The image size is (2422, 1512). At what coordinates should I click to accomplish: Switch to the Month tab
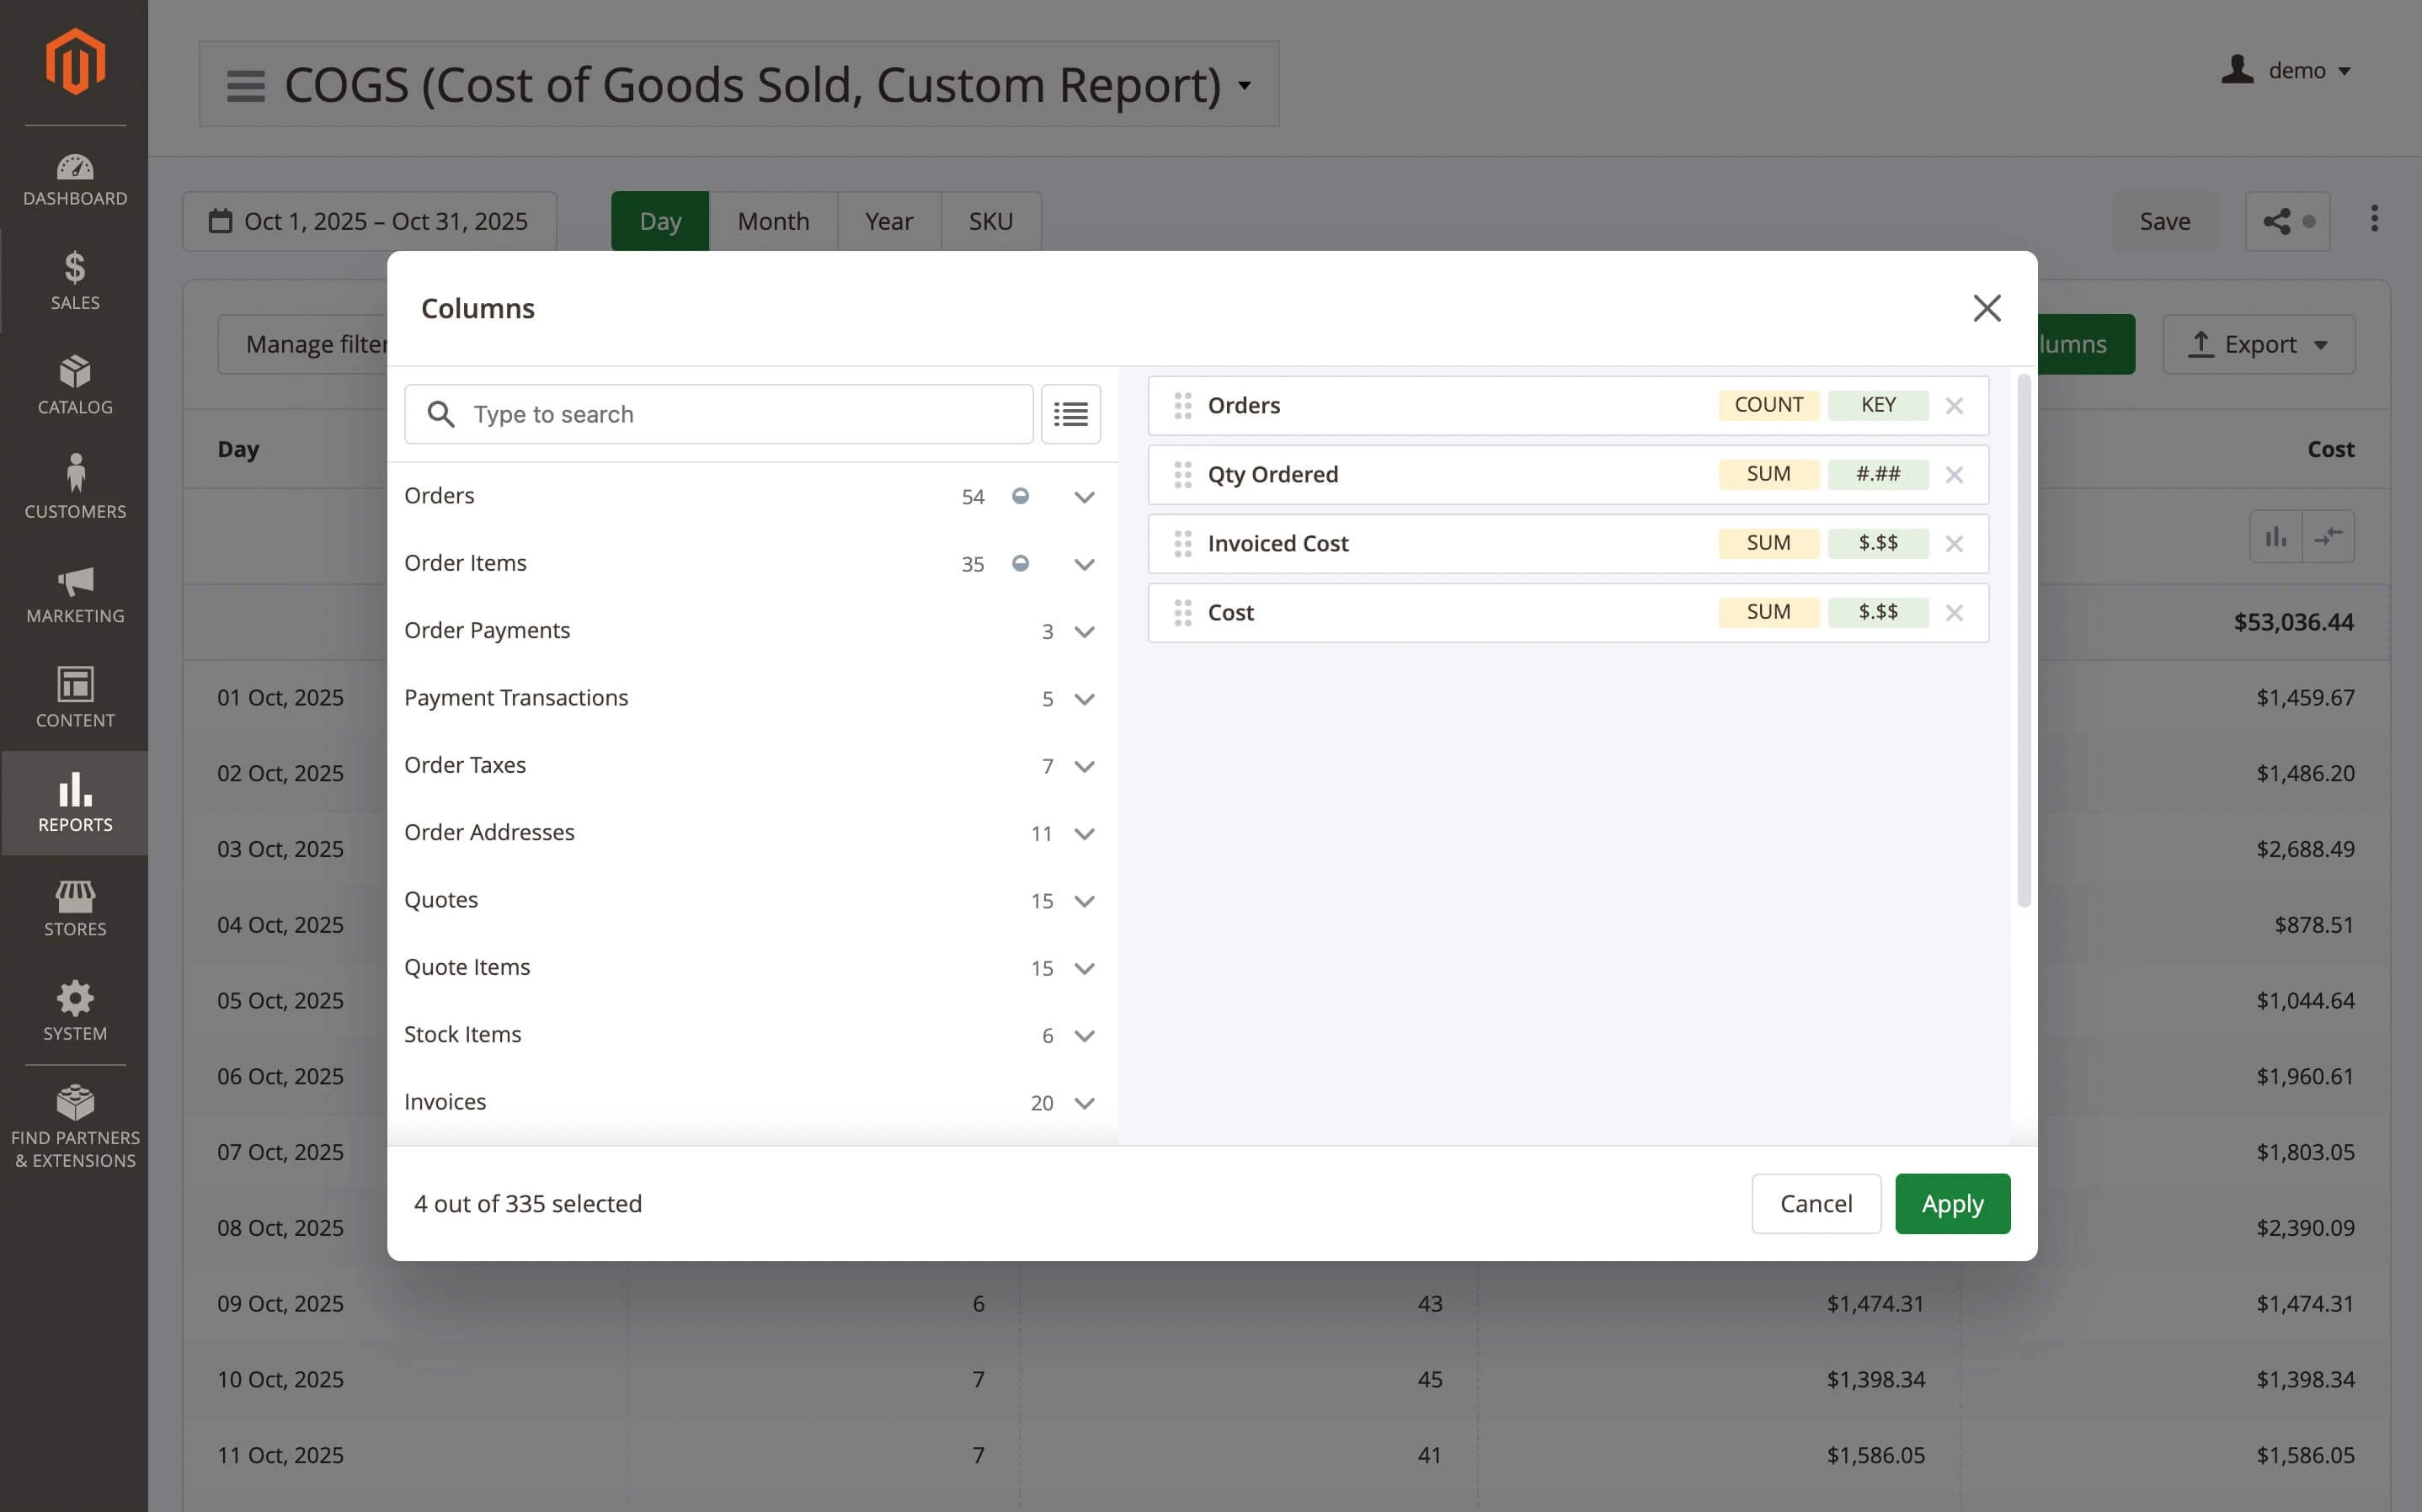[x=774, y=220]
